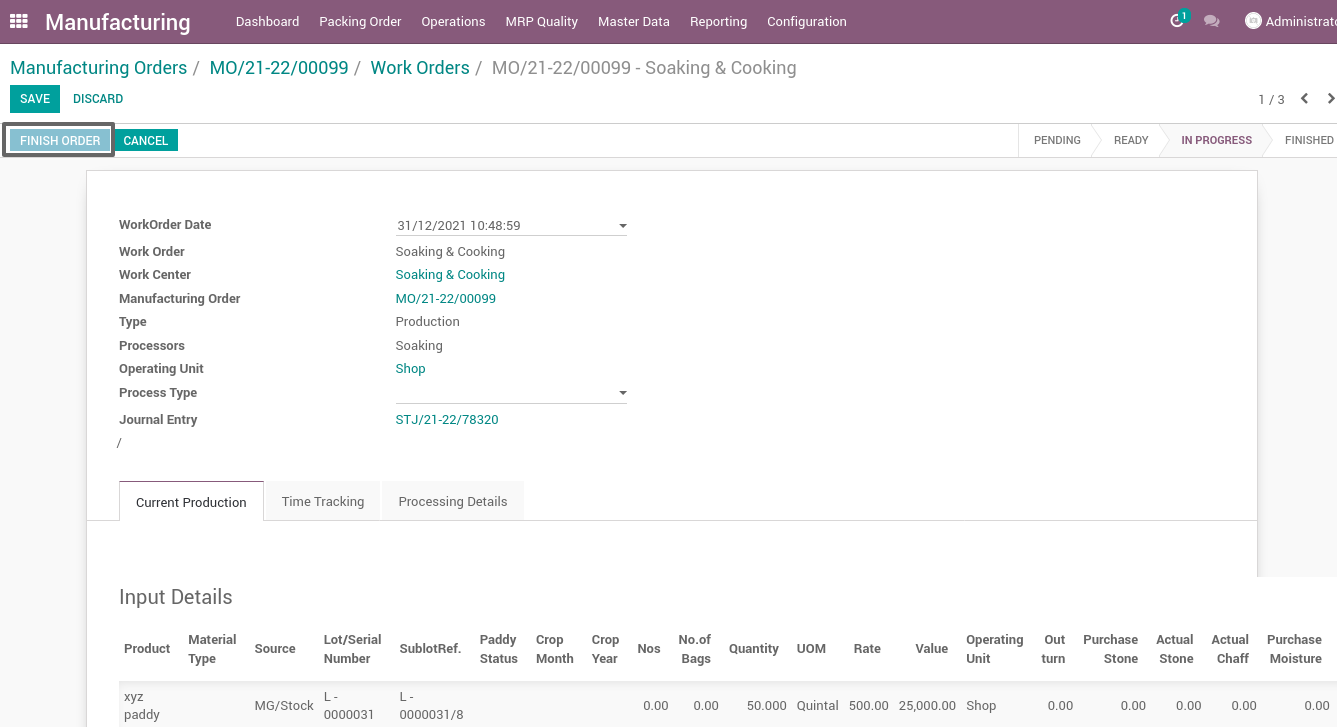Viewport: 1337px width, 727px height.
Task: Open the WorkOrder Date picker dropdown
Action: coord(622,225)
